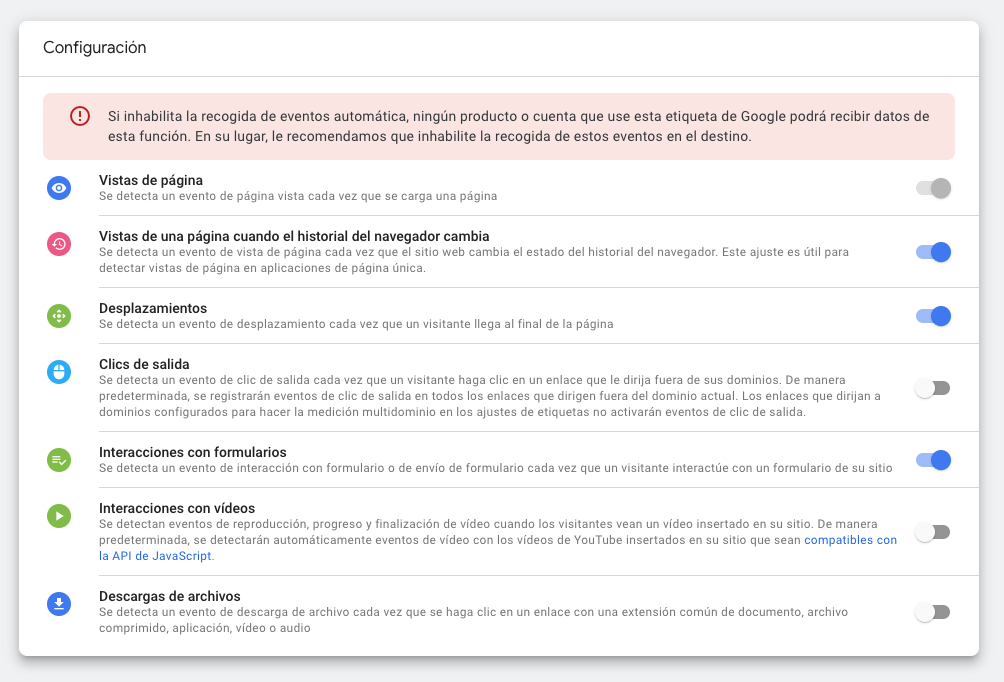Click the warning message about inhabilitar recogida de eventos
The width and height of the screenshot is (1004, 682).
519,126
